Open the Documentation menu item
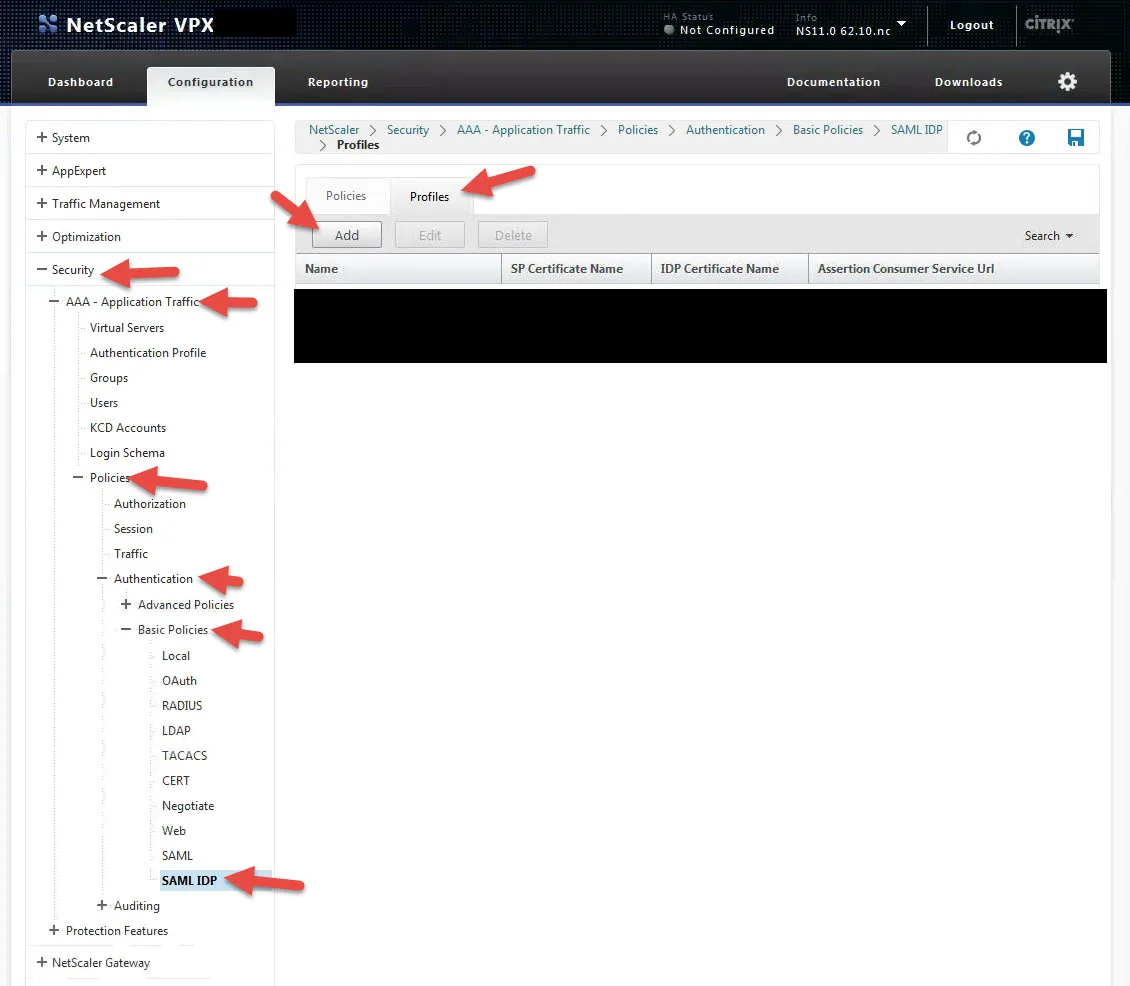1130x986 pixels. point(833,82)
